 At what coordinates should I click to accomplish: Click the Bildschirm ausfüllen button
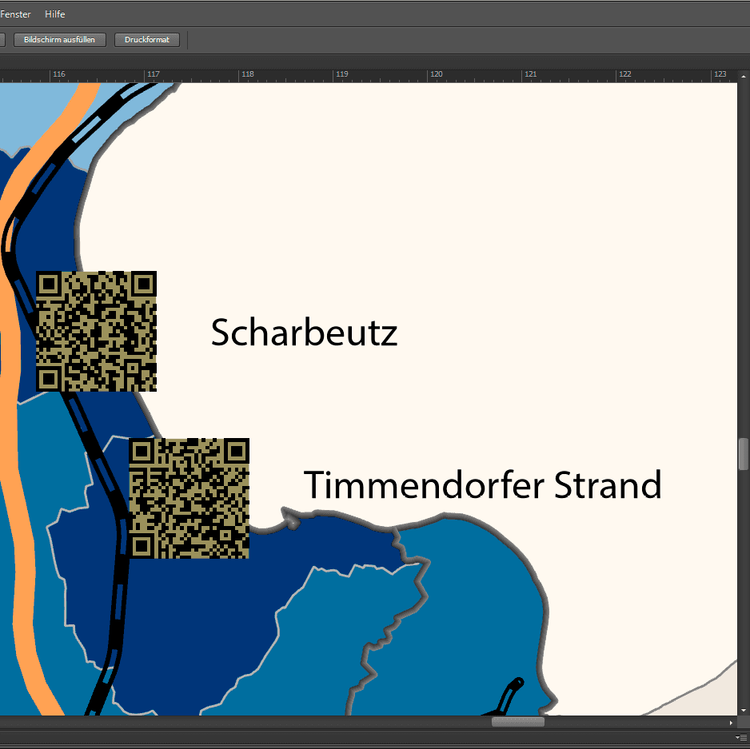click(58, 40)
